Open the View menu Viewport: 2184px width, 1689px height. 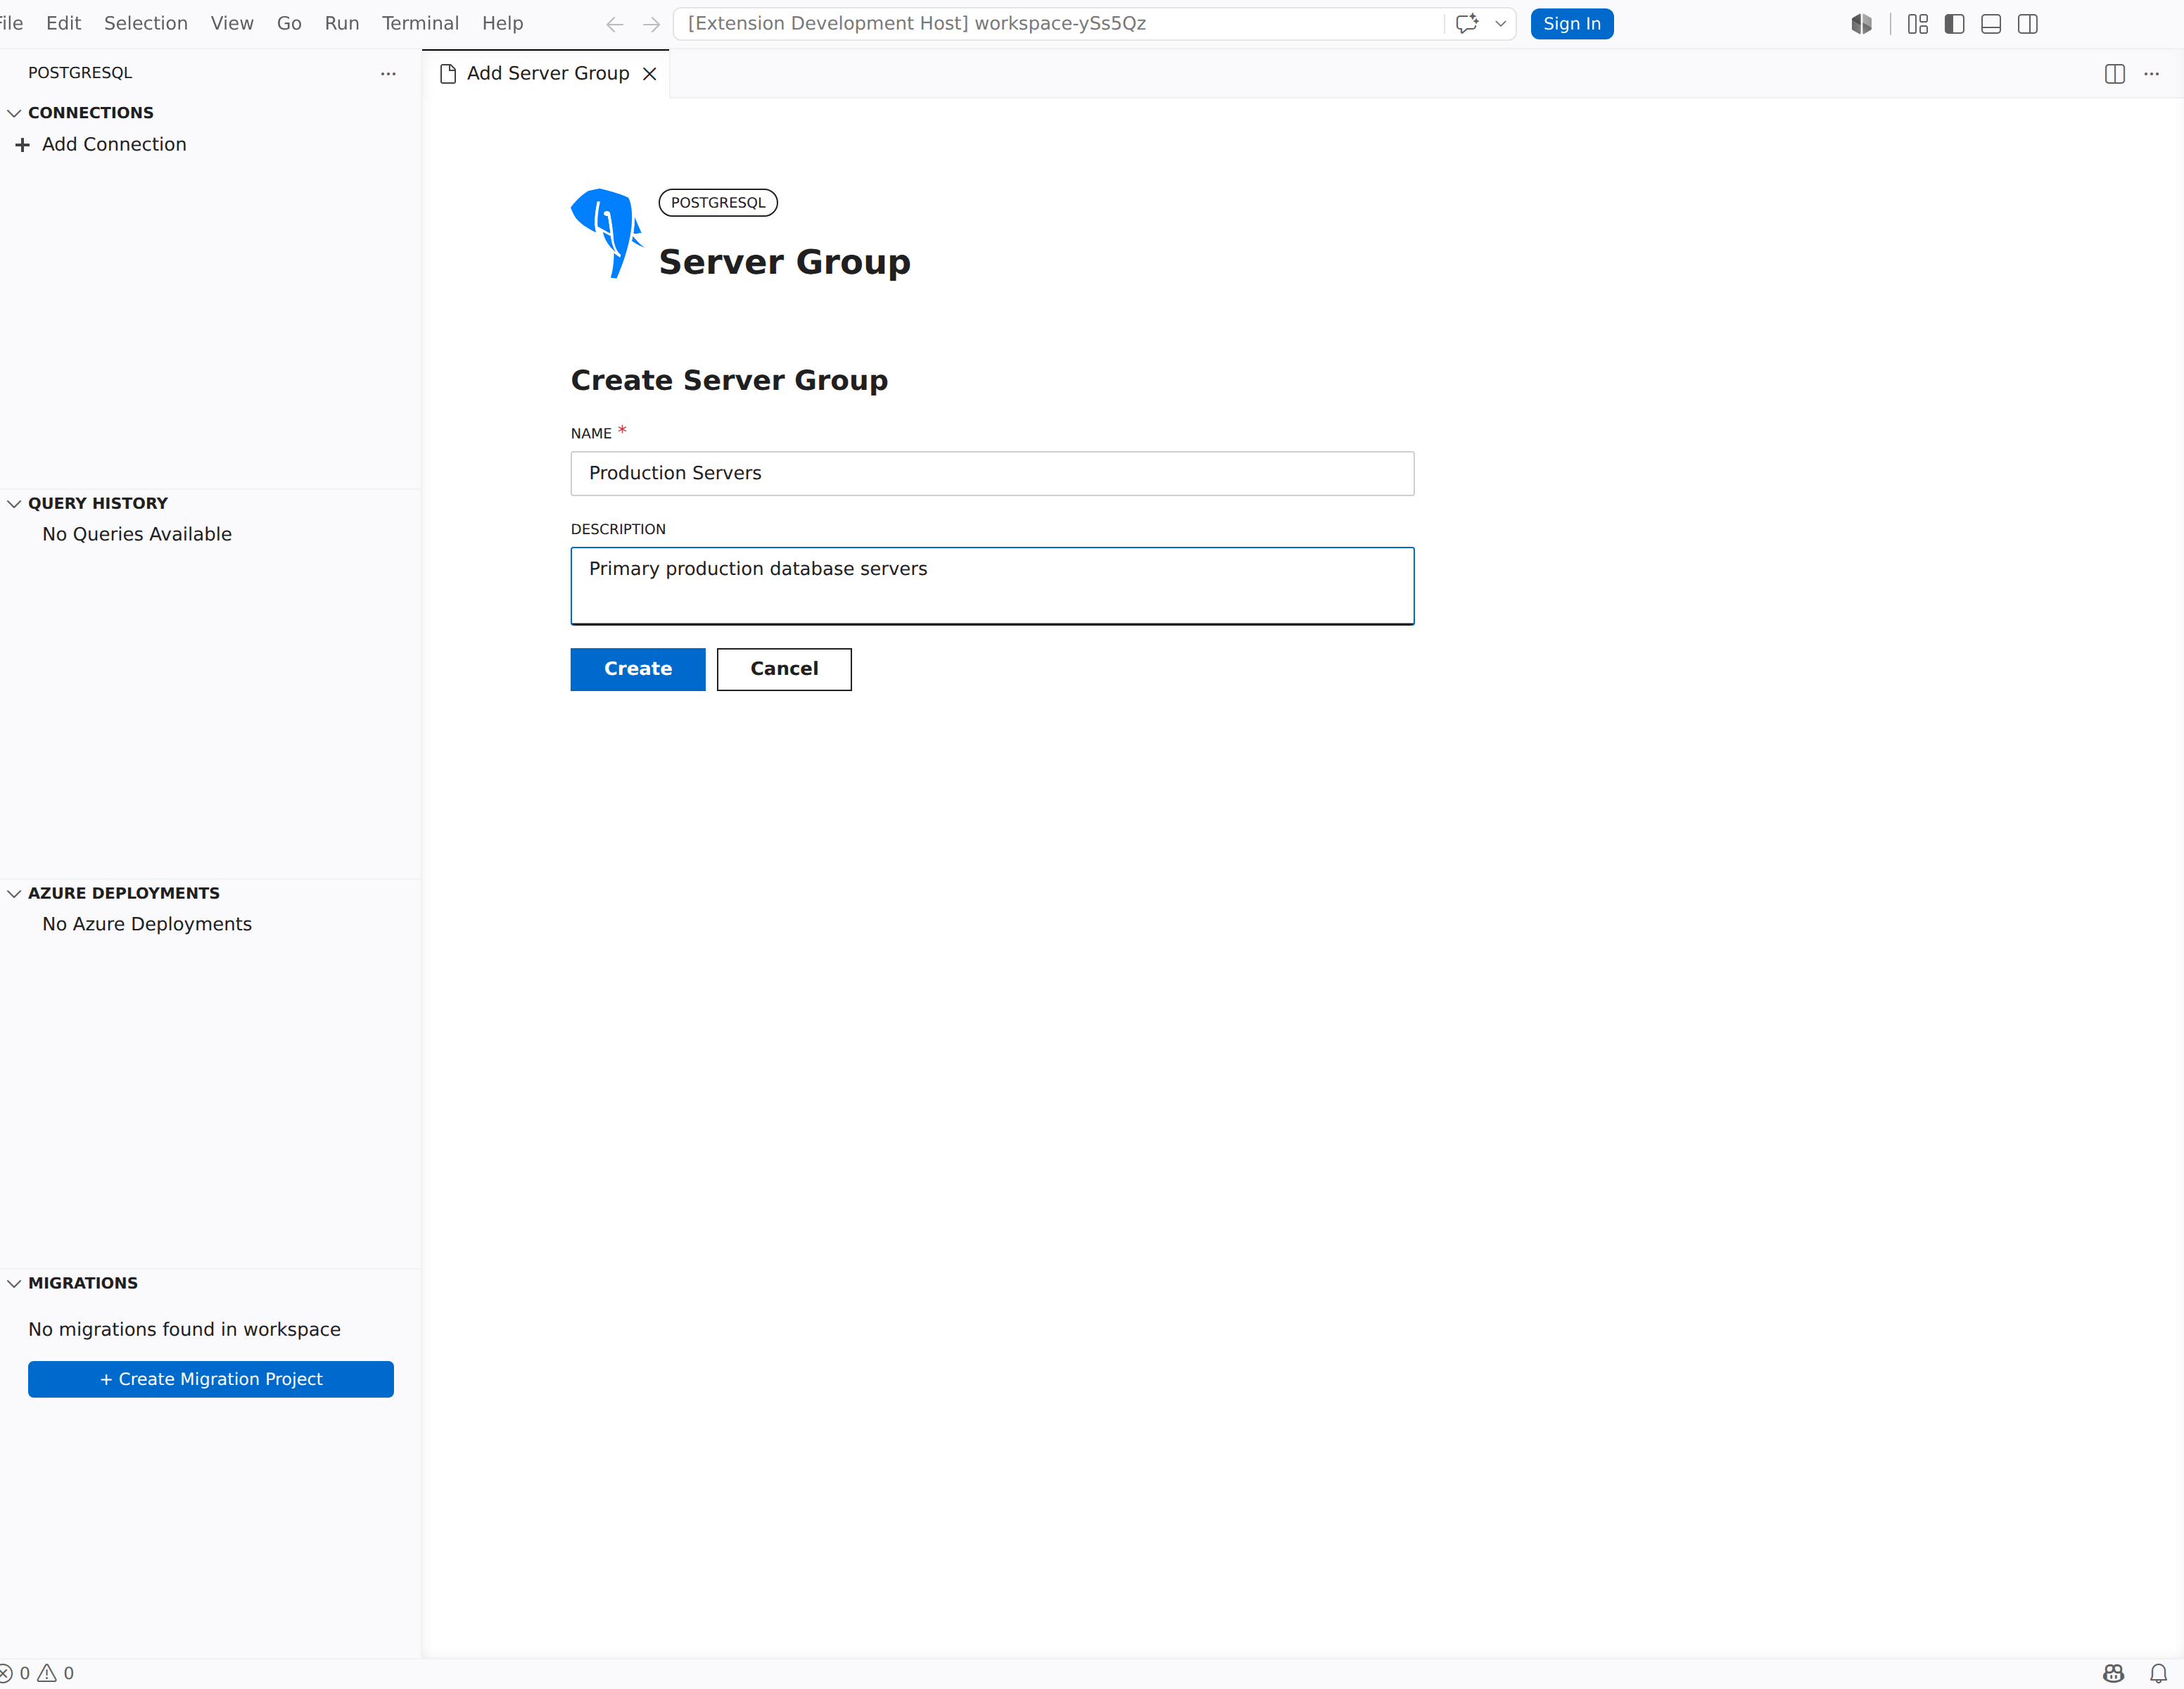pos(232,23)
